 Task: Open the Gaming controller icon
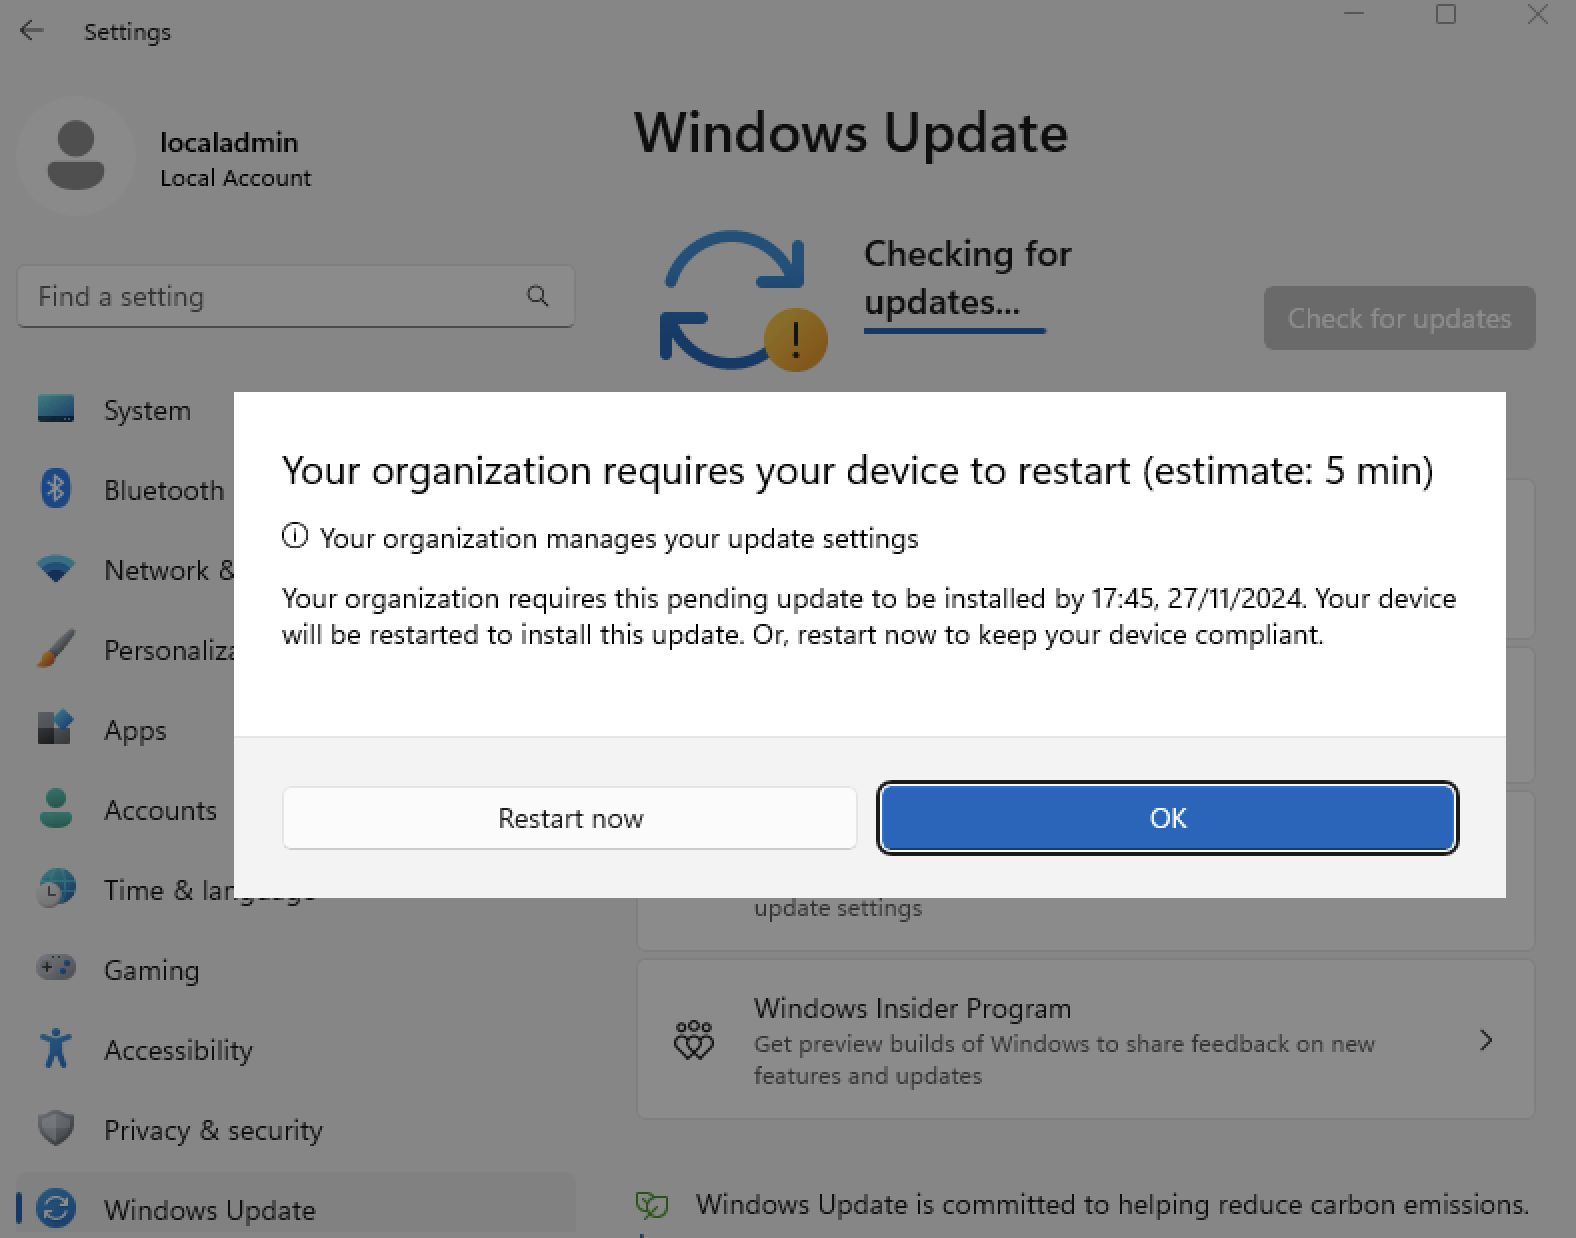tap(56, 968)
